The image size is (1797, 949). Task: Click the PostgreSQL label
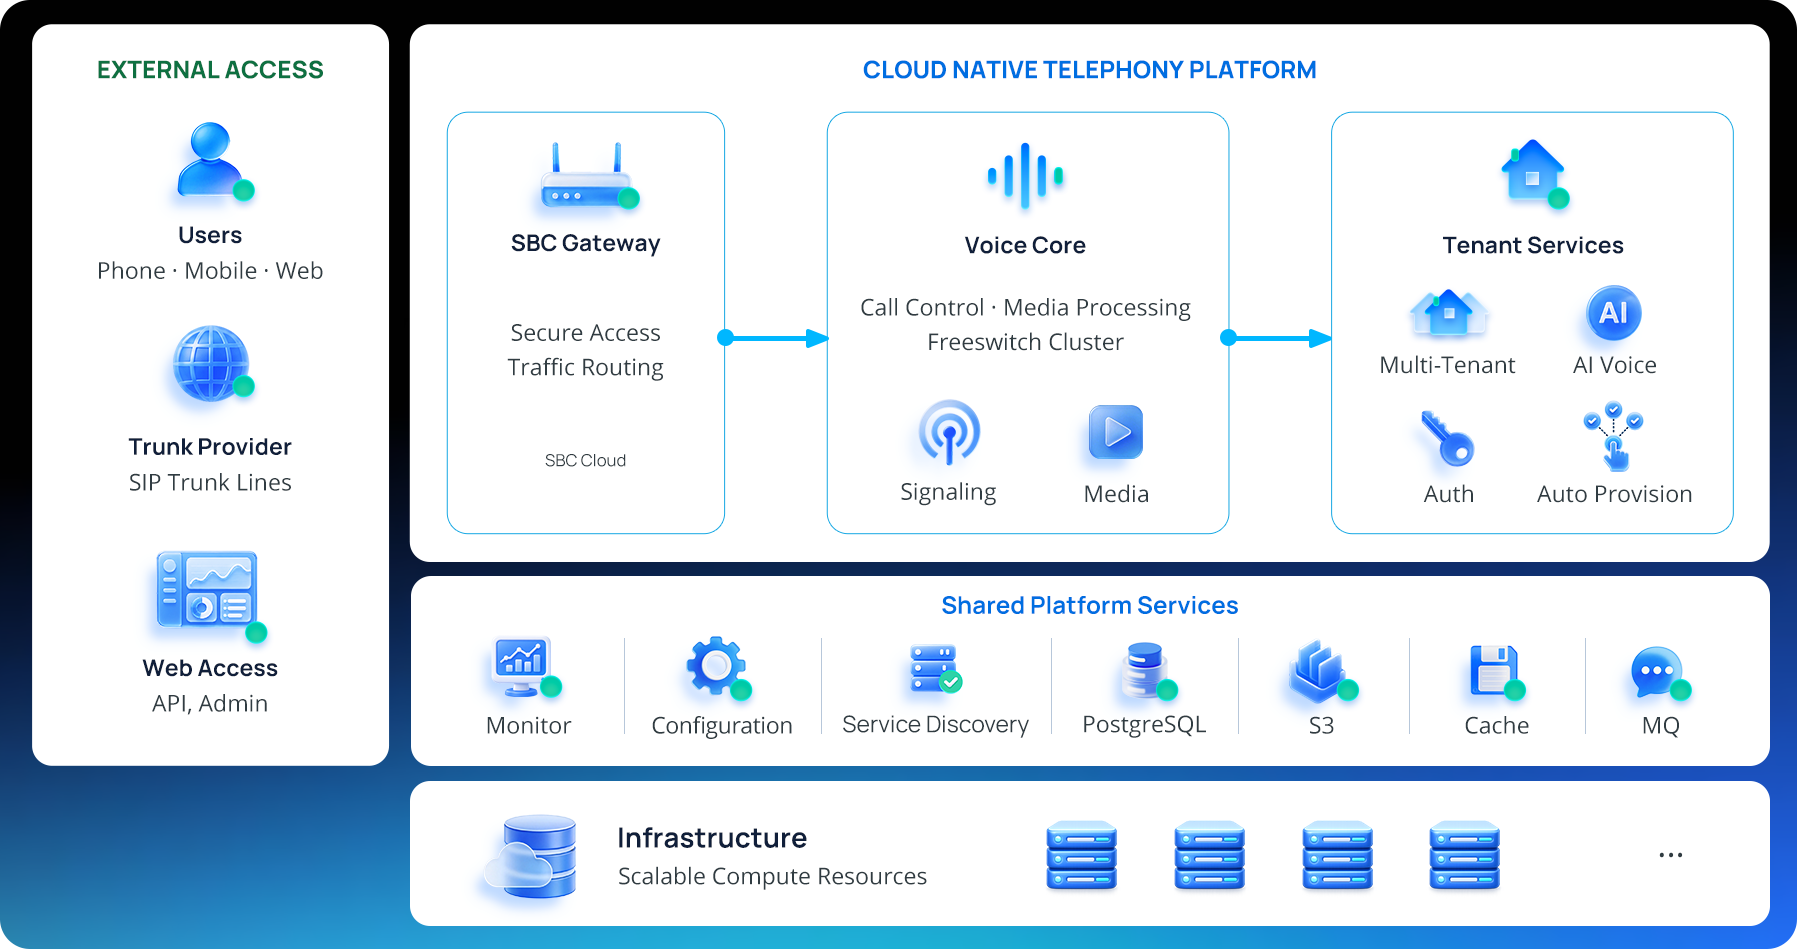1144,725
